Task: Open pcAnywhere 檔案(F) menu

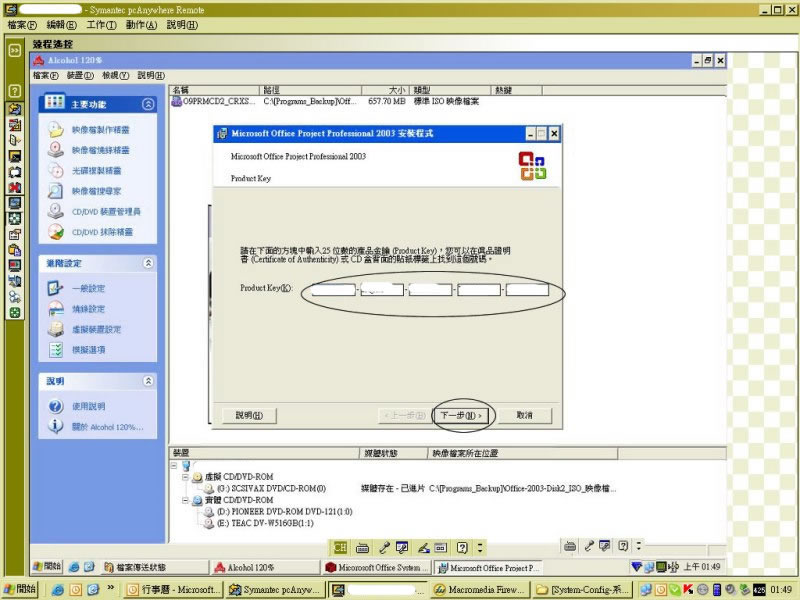Action: coord(22,25)
